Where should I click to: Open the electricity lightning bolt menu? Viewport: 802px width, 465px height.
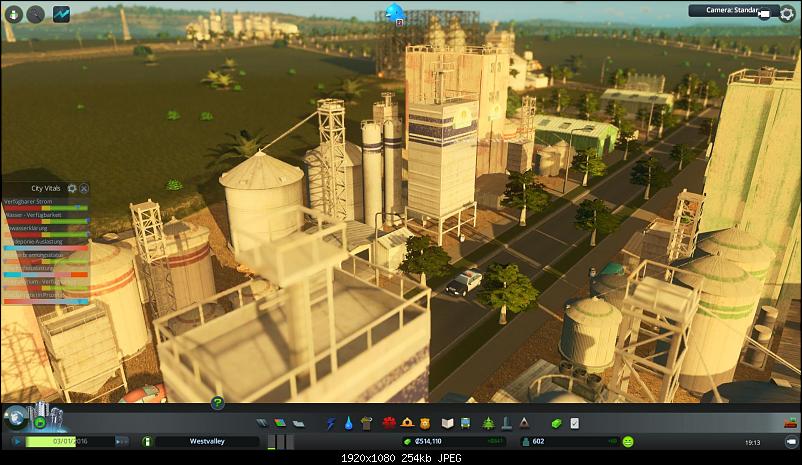pos(331,423)
